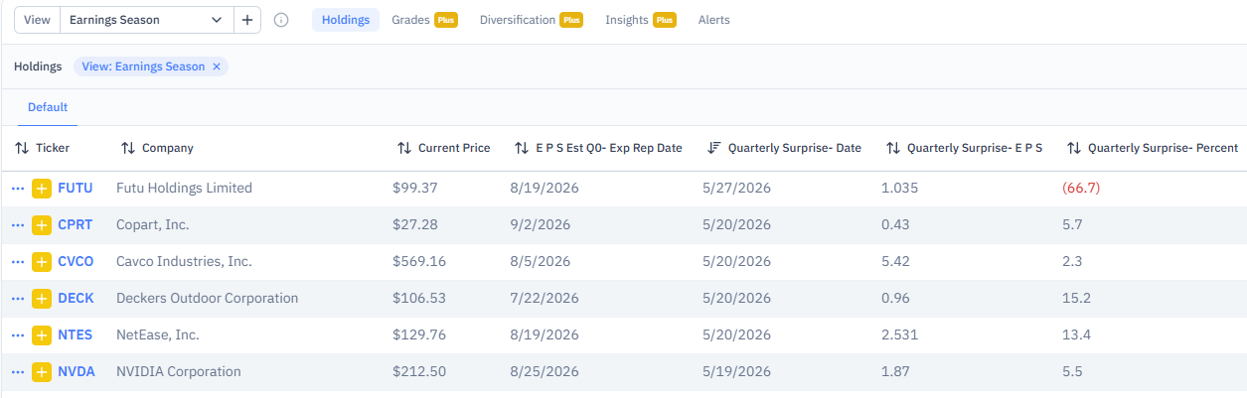Sort by Quarterly Surprise- Percent column

(x=1152, y=148)
